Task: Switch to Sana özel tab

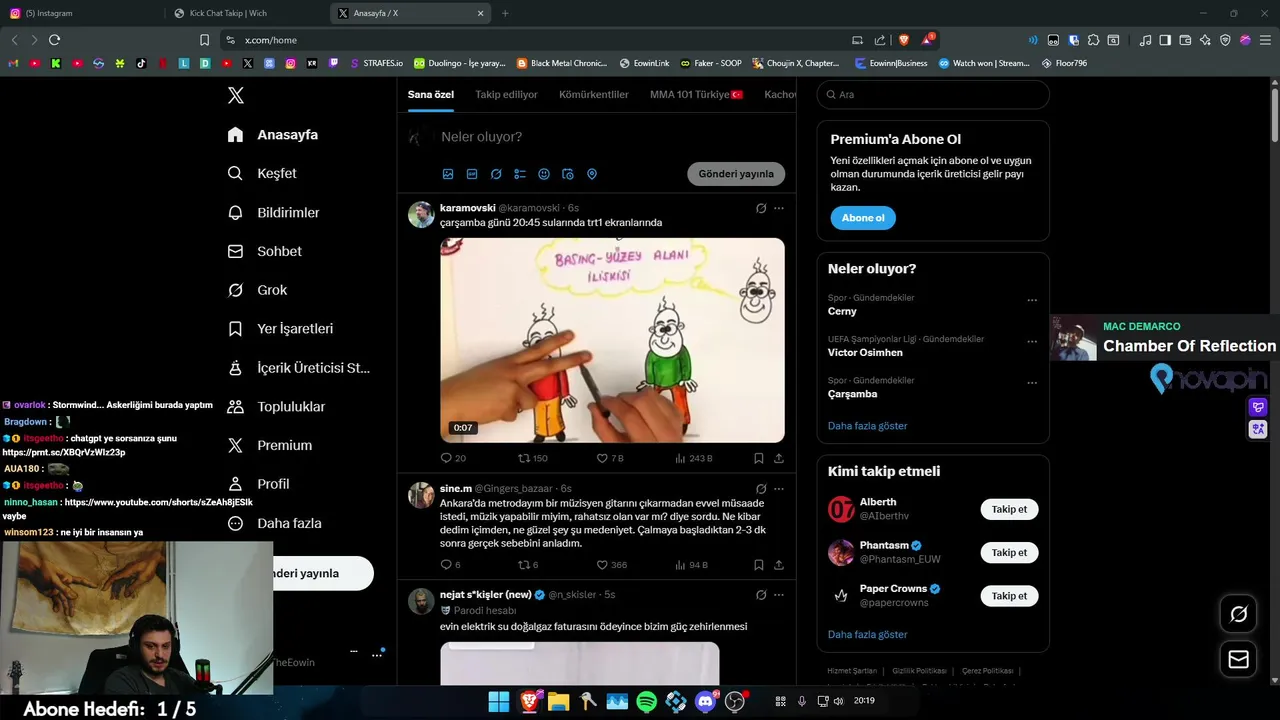Action: [x=431, y=94]
